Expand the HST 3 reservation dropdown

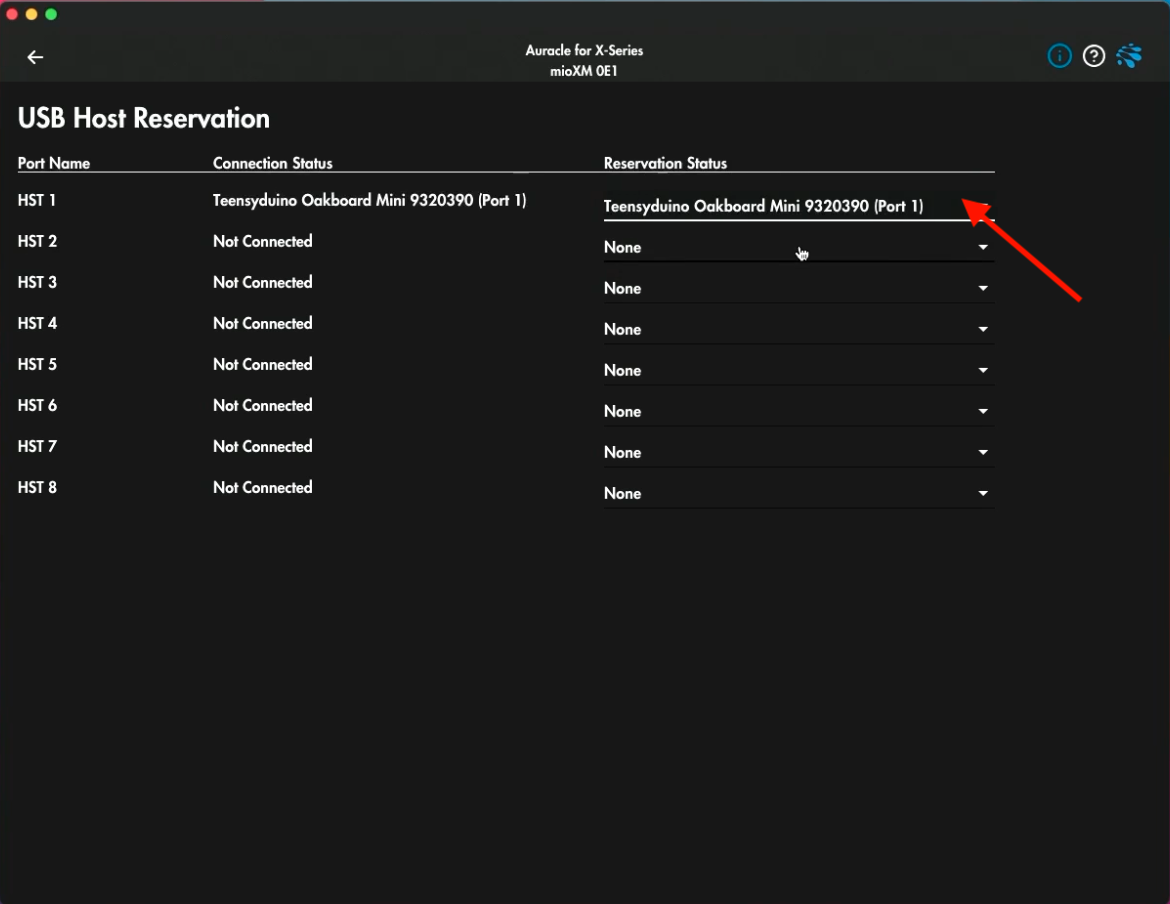click(798, 289)
